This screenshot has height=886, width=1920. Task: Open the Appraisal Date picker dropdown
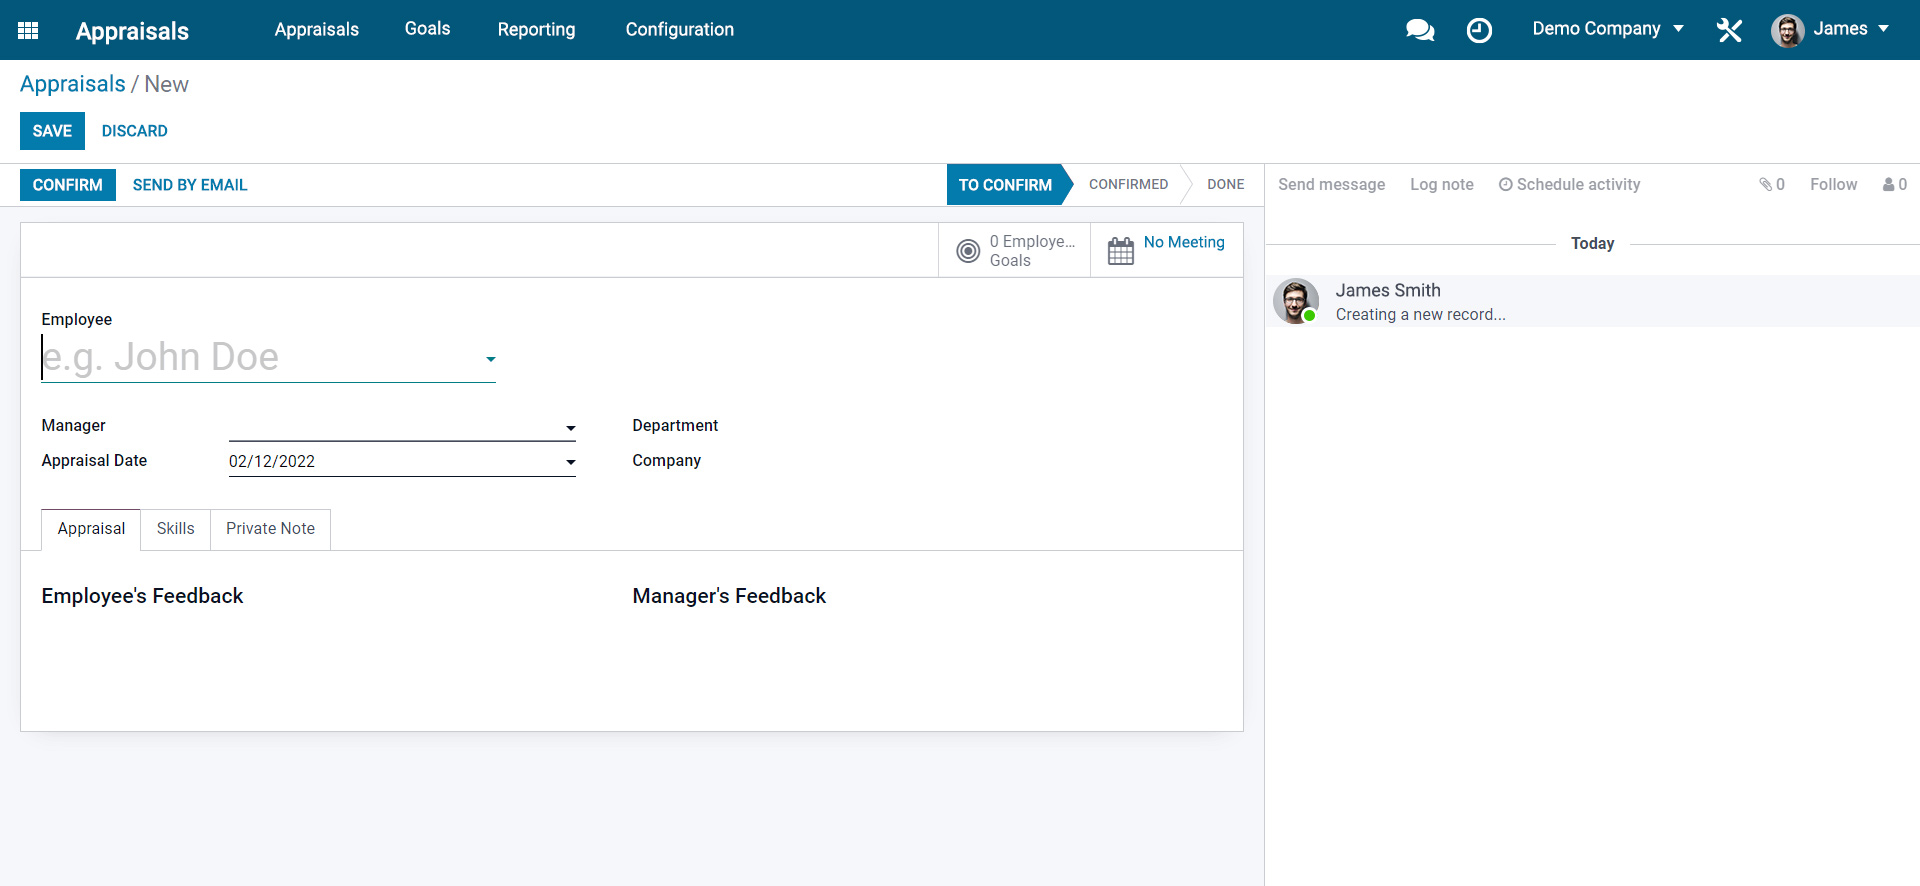click(570, 462)
